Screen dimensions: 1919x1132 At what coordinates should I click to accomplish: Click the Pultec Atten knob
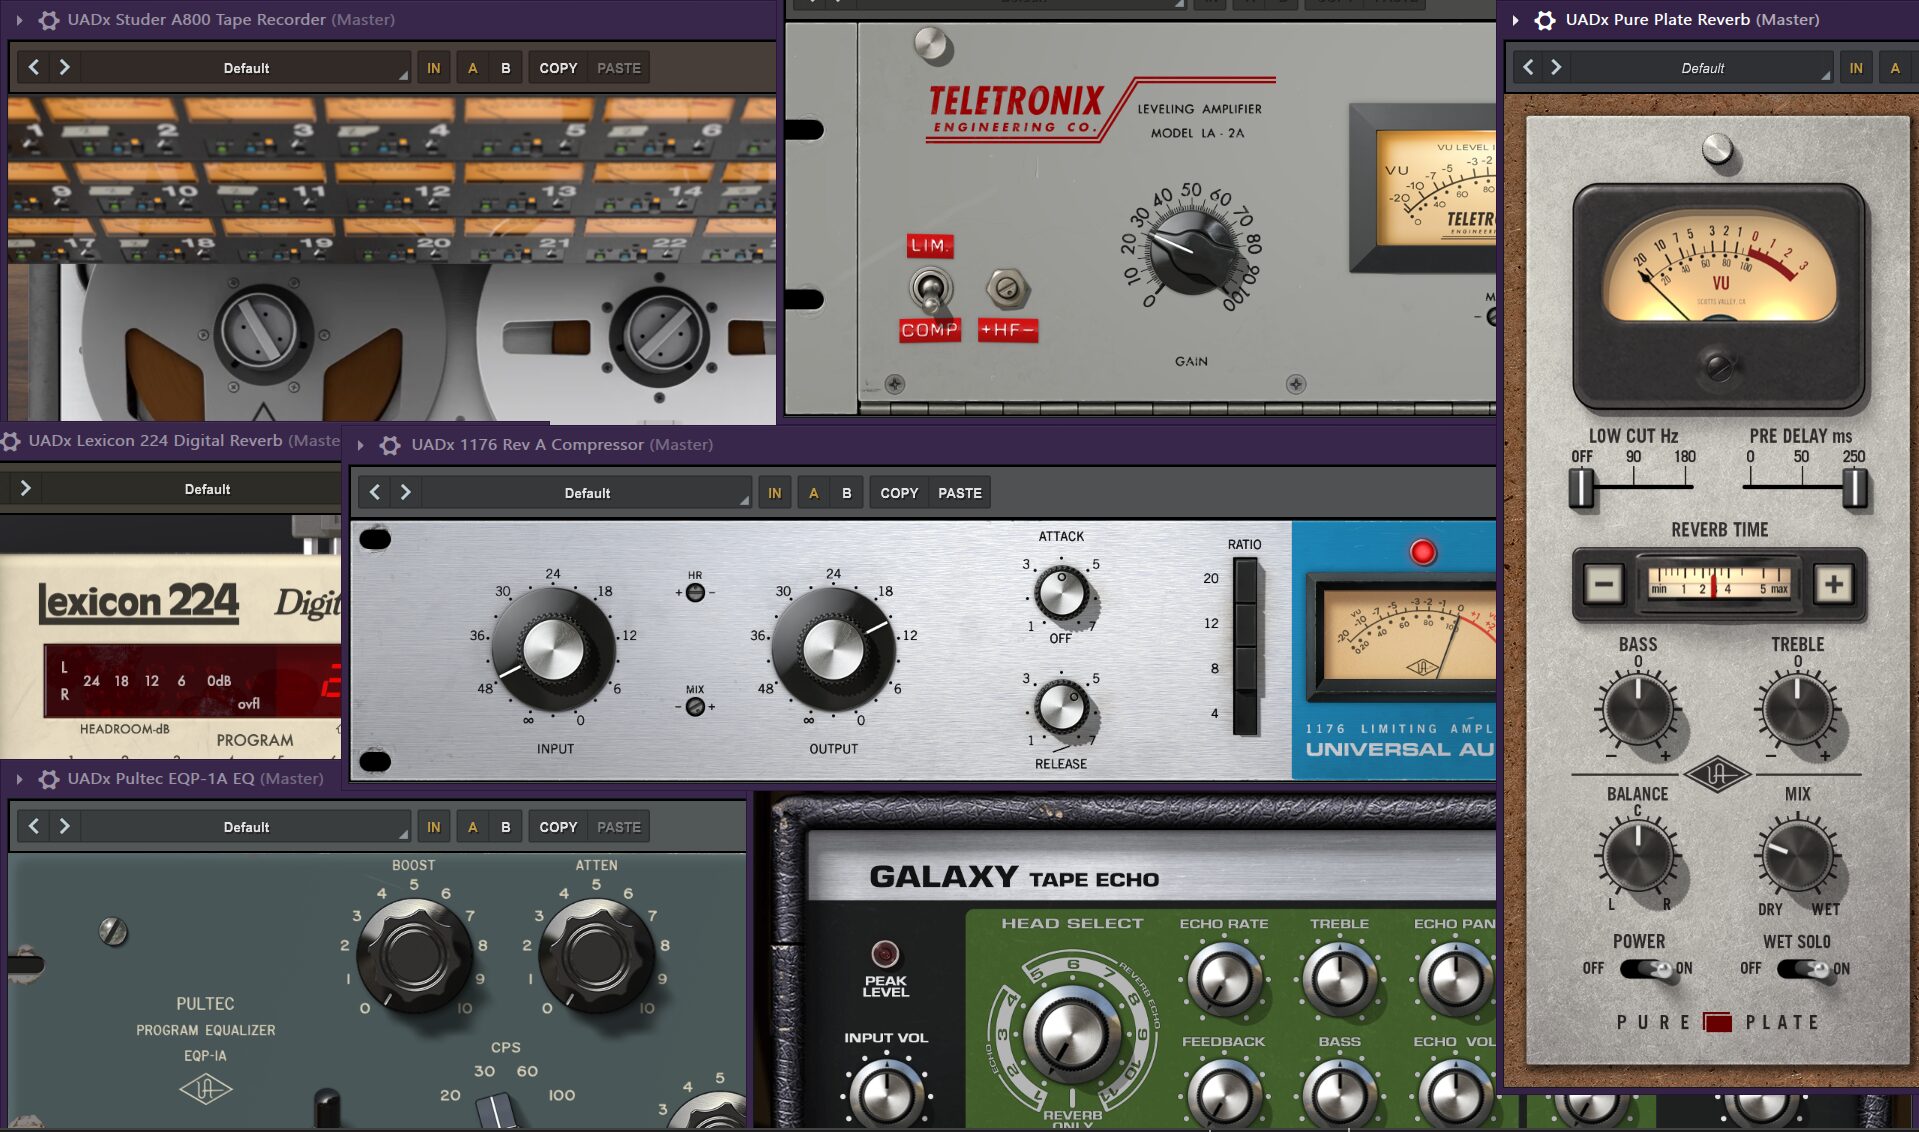(x=597, y=955)
